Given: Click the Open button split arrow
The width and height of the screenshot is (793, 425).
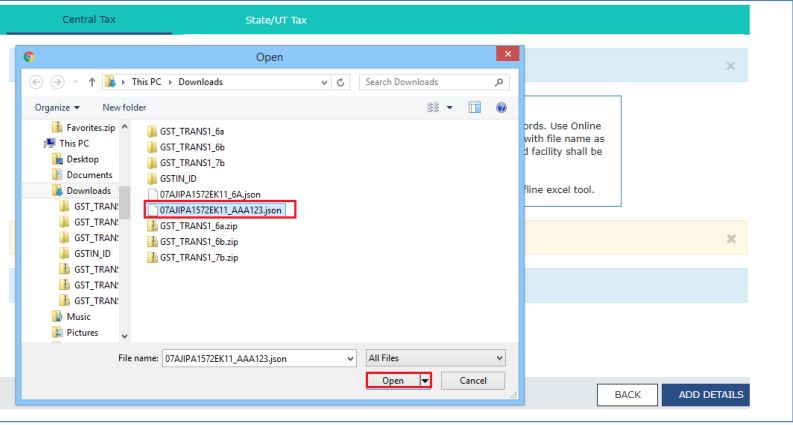Looking at the screenshot, I should [x=425, y=381].
